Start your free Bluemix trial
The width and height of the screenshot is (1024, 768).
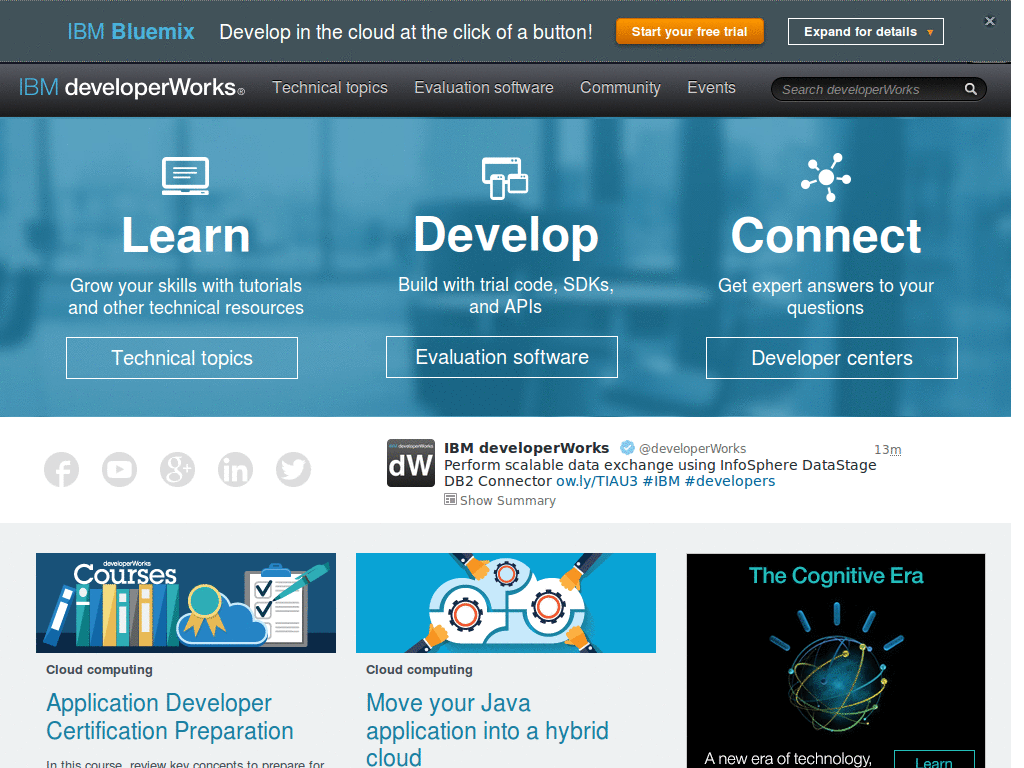(x=690, y=31)
